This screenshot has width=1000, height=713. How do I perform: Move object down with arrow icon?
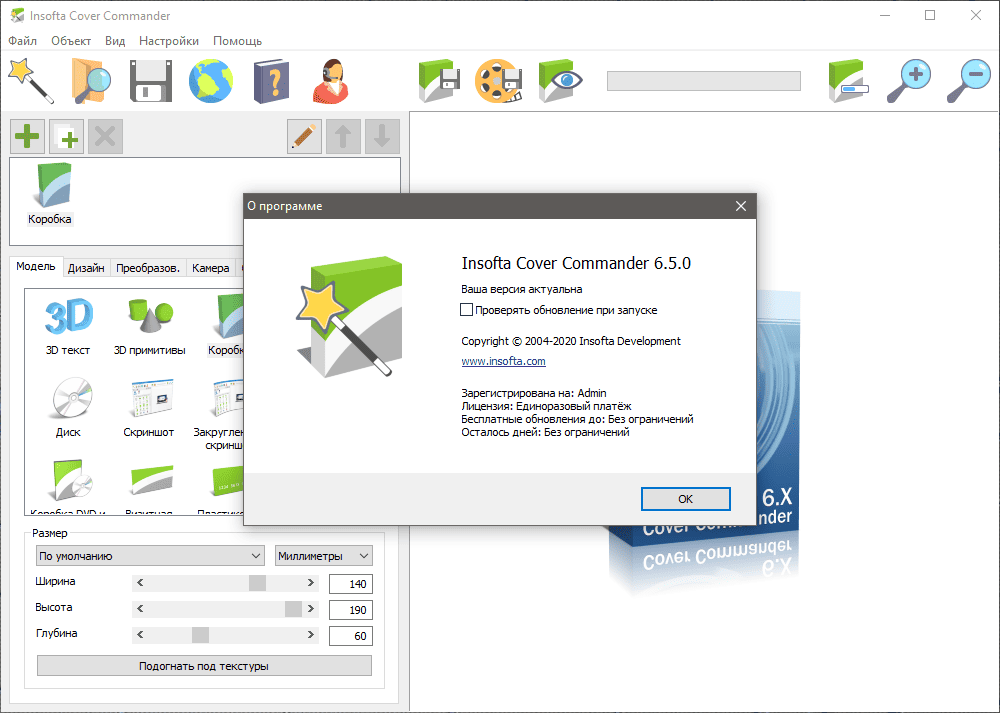coord(382,136)
